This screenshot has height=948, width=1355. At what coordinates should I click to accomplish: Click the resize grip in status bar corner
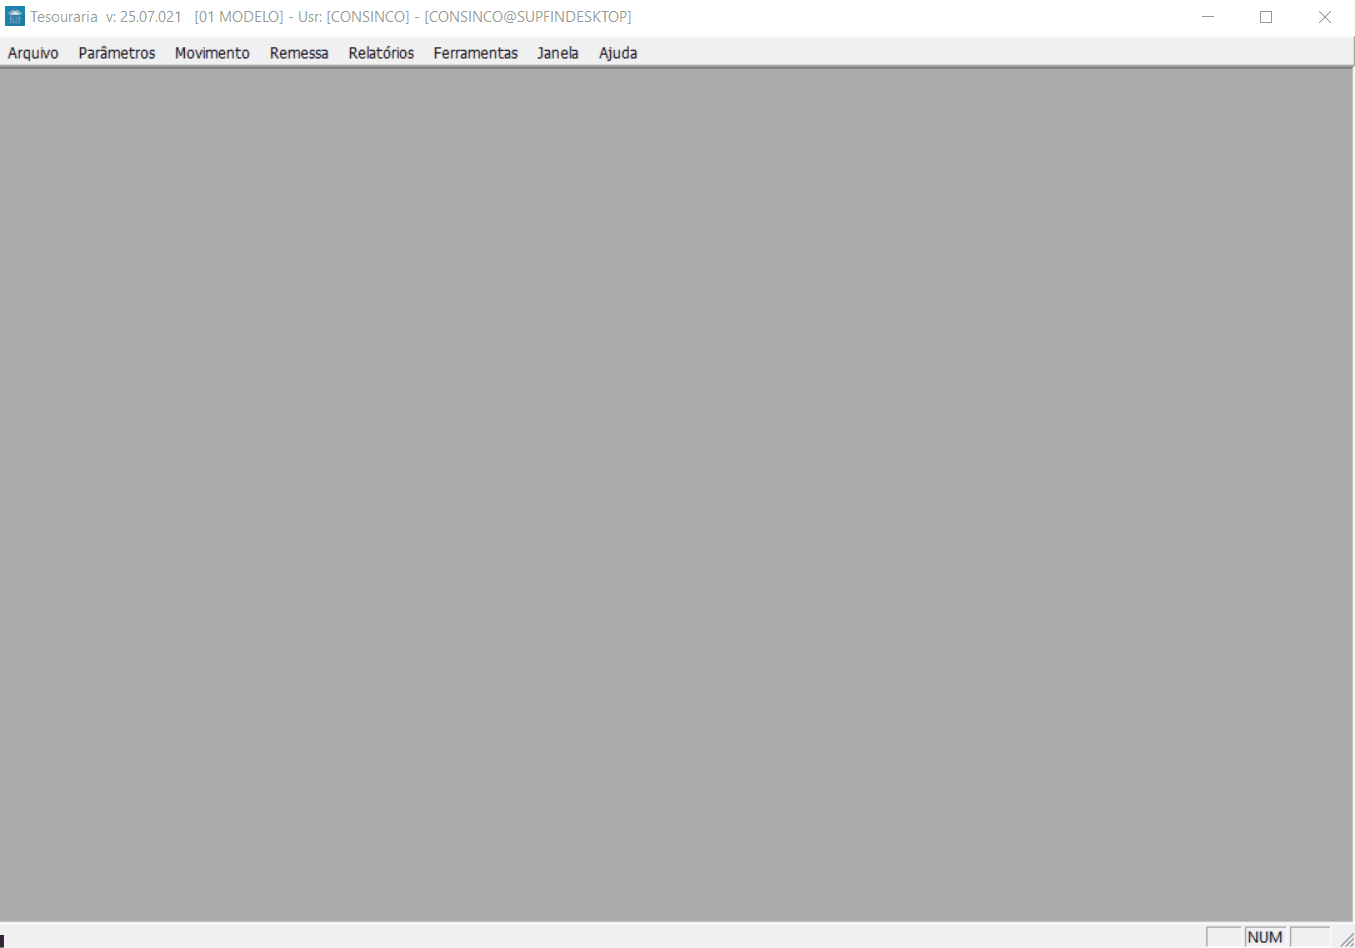1346,939
